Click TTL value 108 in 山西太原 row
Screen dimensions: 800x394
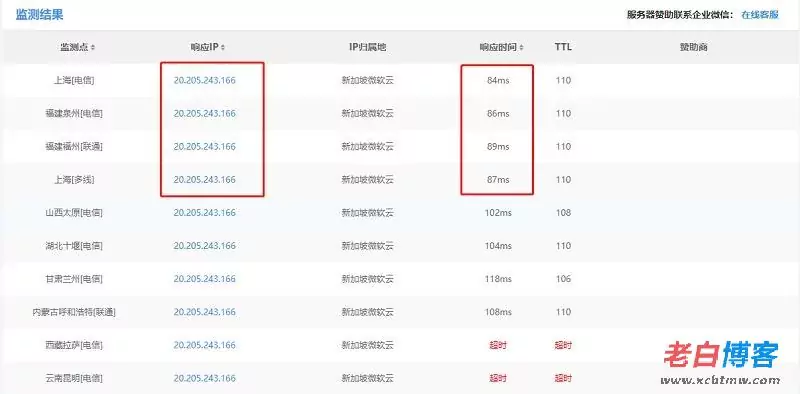click(x=563, y=213)
